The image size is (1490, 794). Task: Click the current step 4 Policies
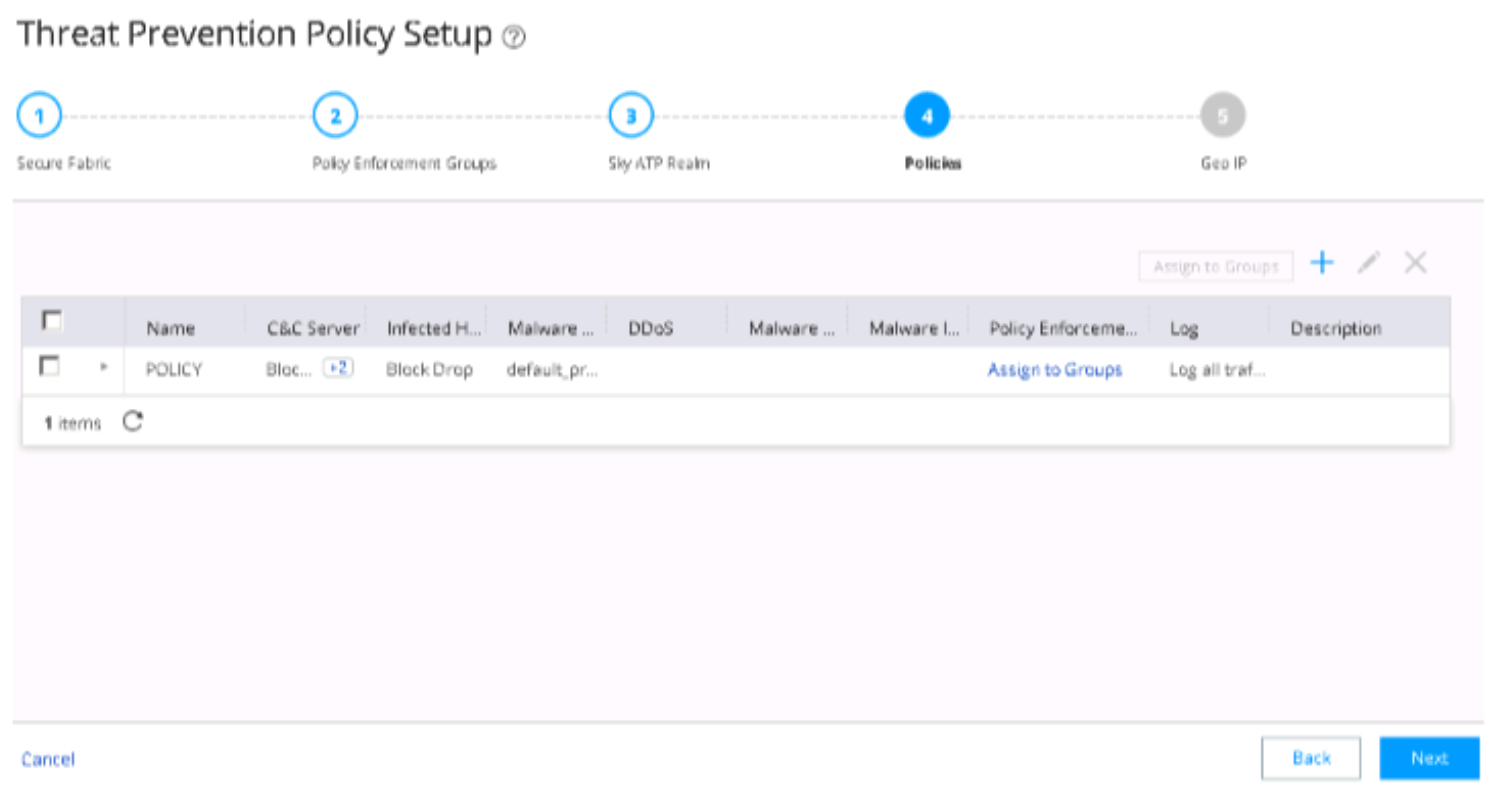click(927, 117)
